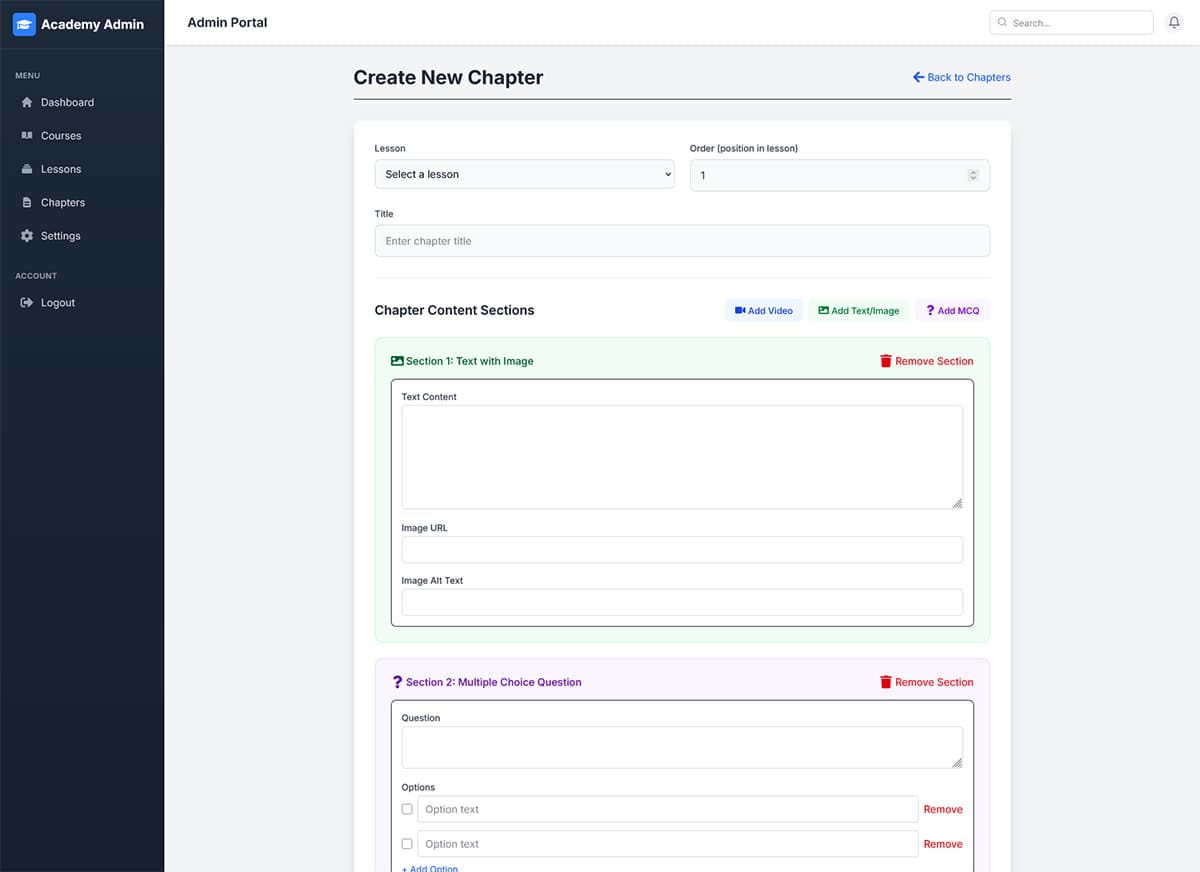Click the Dashboard home icon
Image resolution: width=1200 pixels, height=872 pixels.
click(27, 102)
